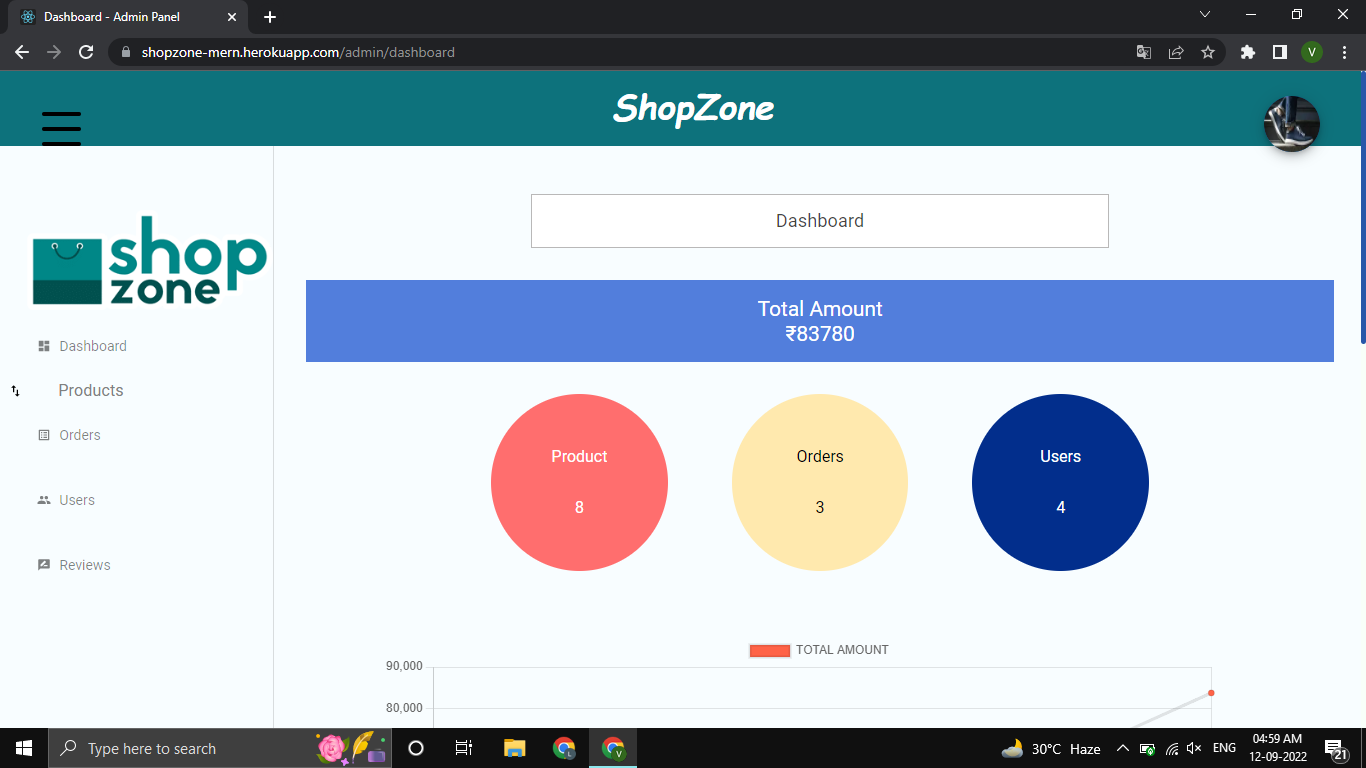Open Reviews from the sidebar

(86, 565)
